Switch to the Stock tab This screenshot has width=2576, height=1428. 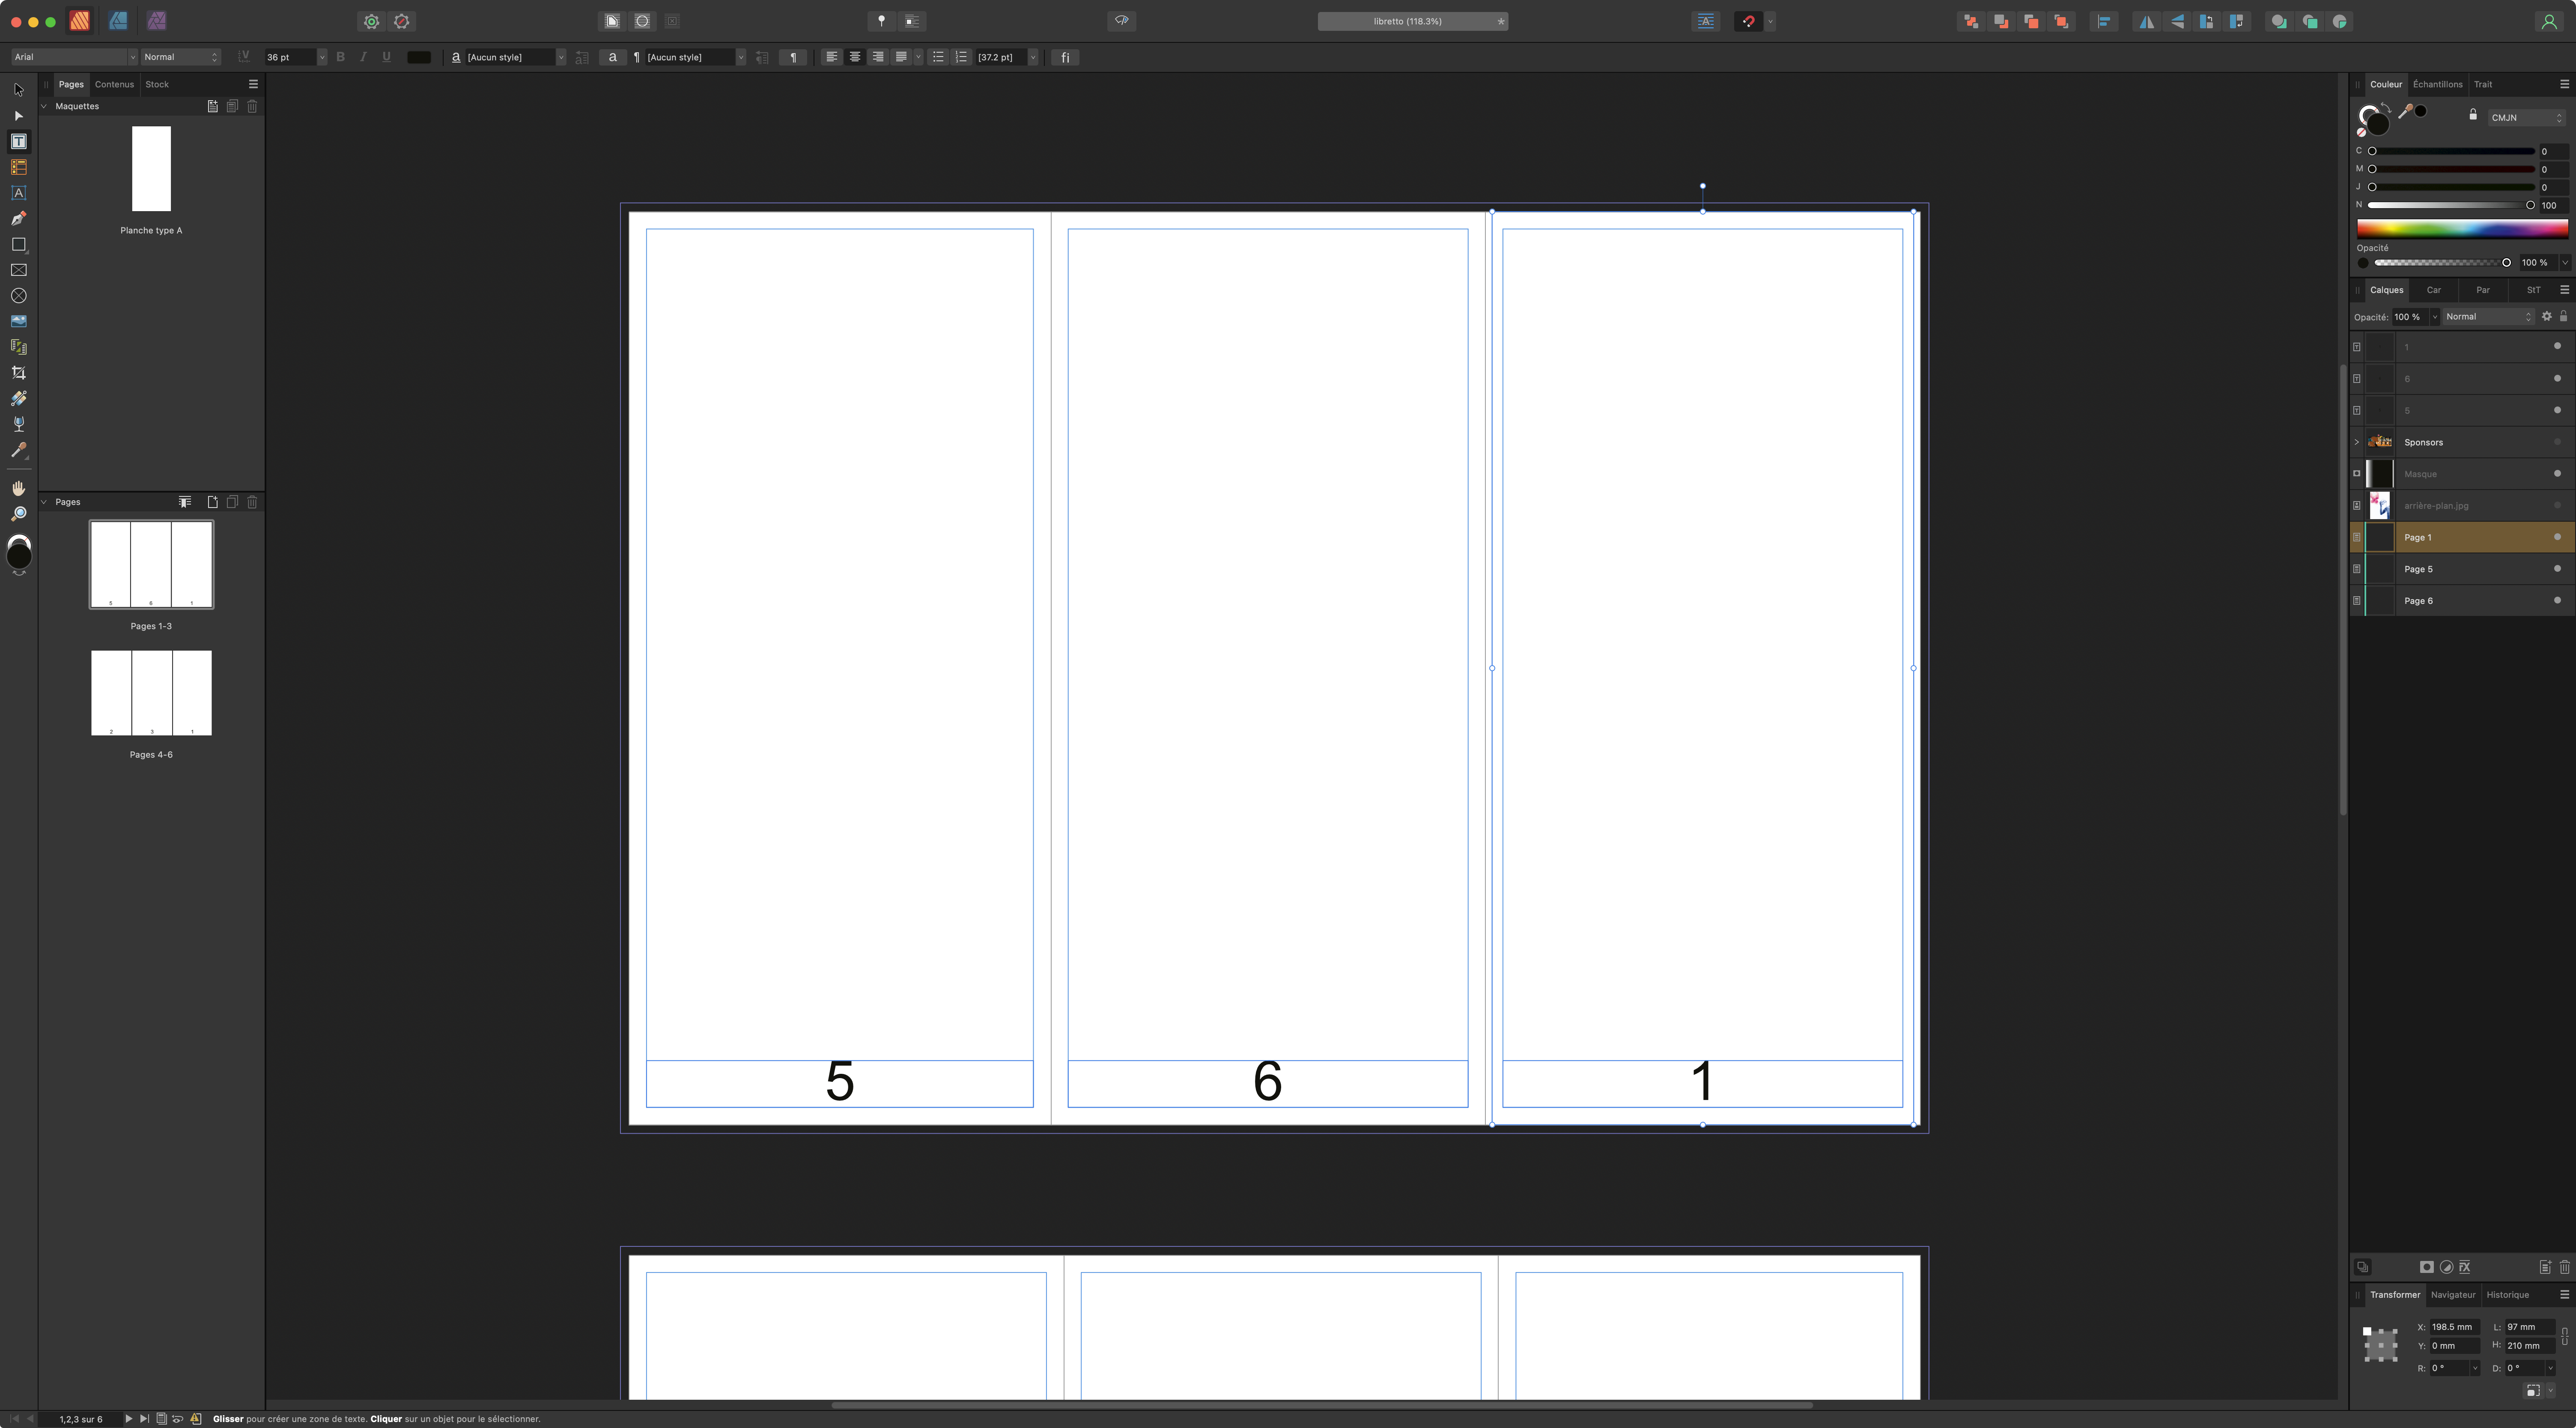(x=157, y=85)
